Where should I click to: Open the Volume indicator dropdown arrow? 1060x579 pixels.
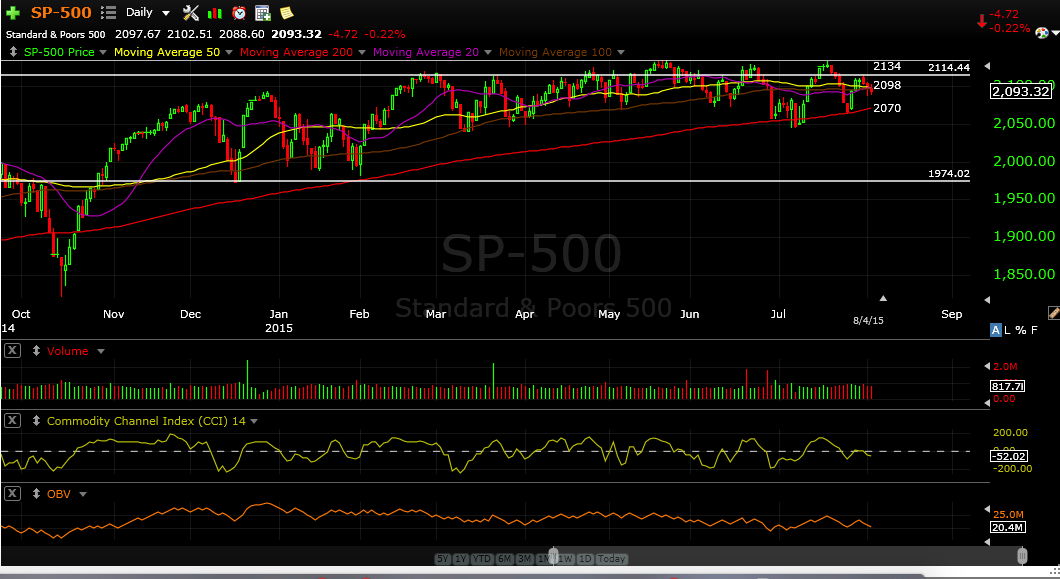click(101, 351)
